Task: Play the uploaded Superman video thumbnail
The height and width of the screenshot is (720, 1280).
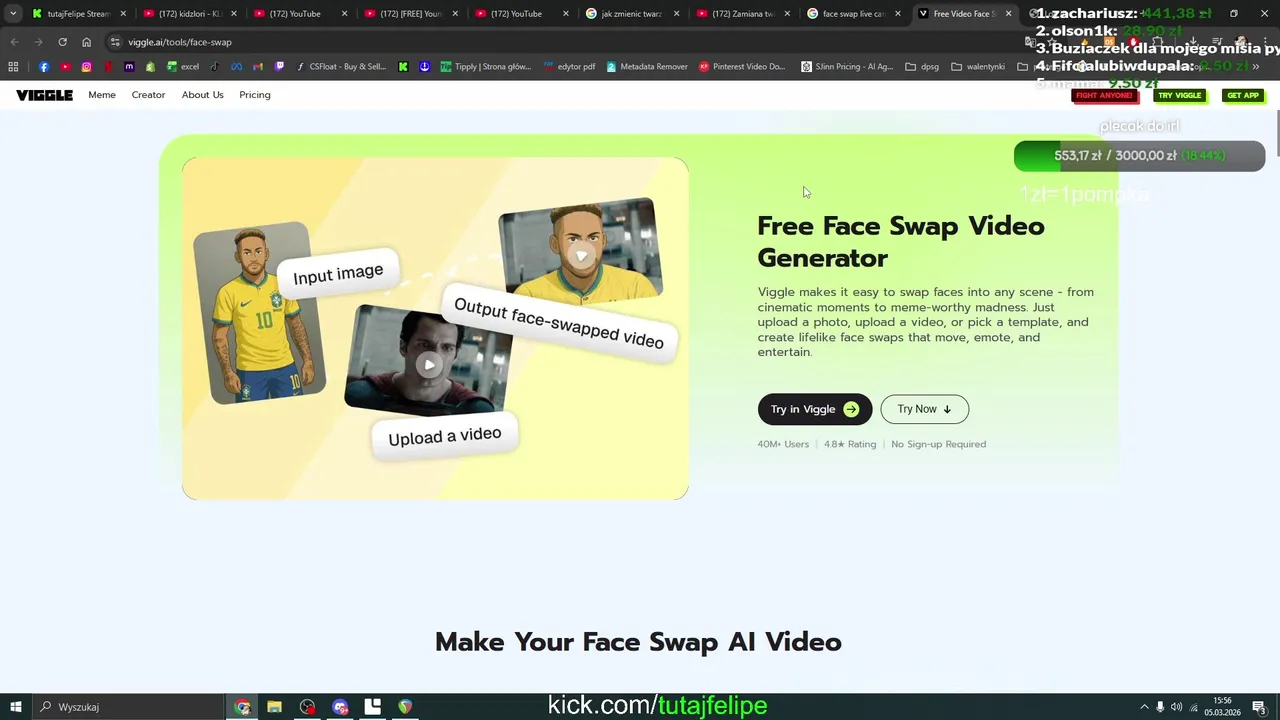Action: (x=429, y=363)
